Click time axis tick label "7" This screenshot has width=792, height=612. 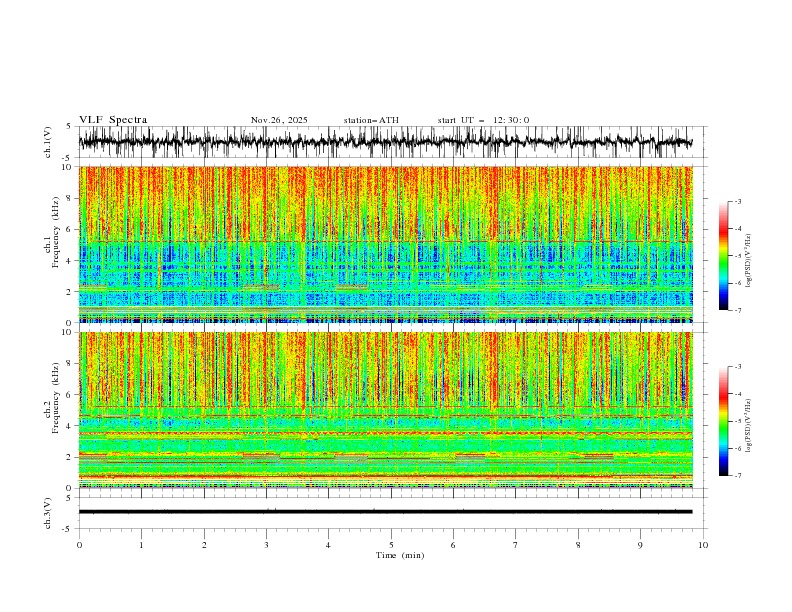click(x=516, y=545)
